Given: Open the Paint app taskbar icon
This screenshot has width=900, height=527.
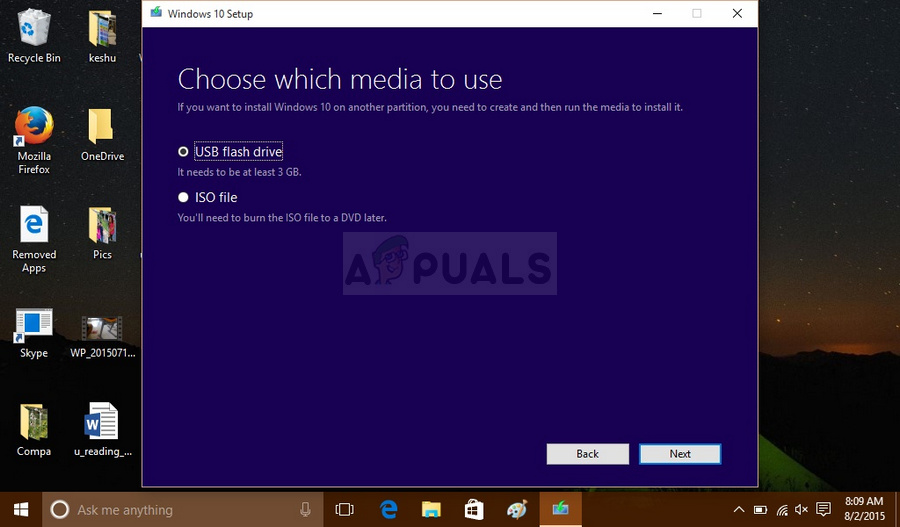Looking at the screenshot, I should pos(517,510).
